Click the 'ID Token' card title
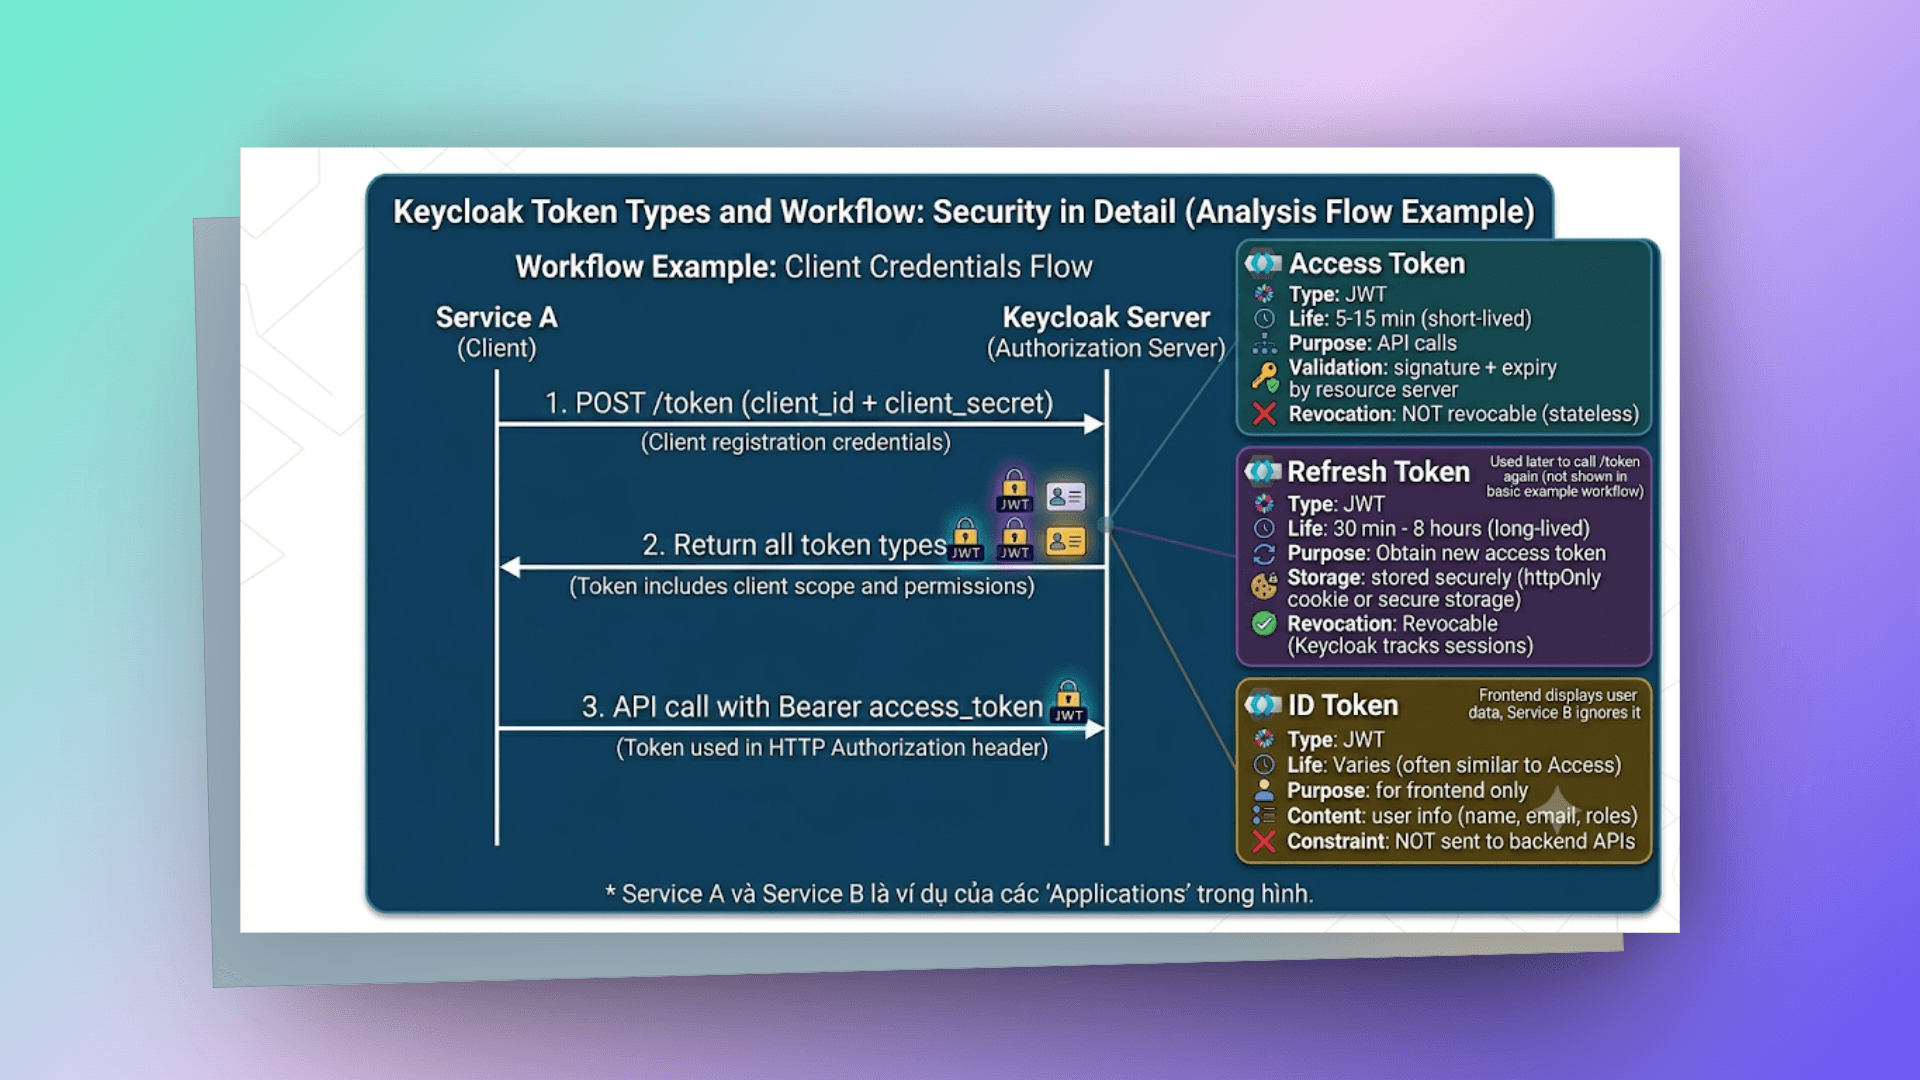 (x=1342, y=705)
